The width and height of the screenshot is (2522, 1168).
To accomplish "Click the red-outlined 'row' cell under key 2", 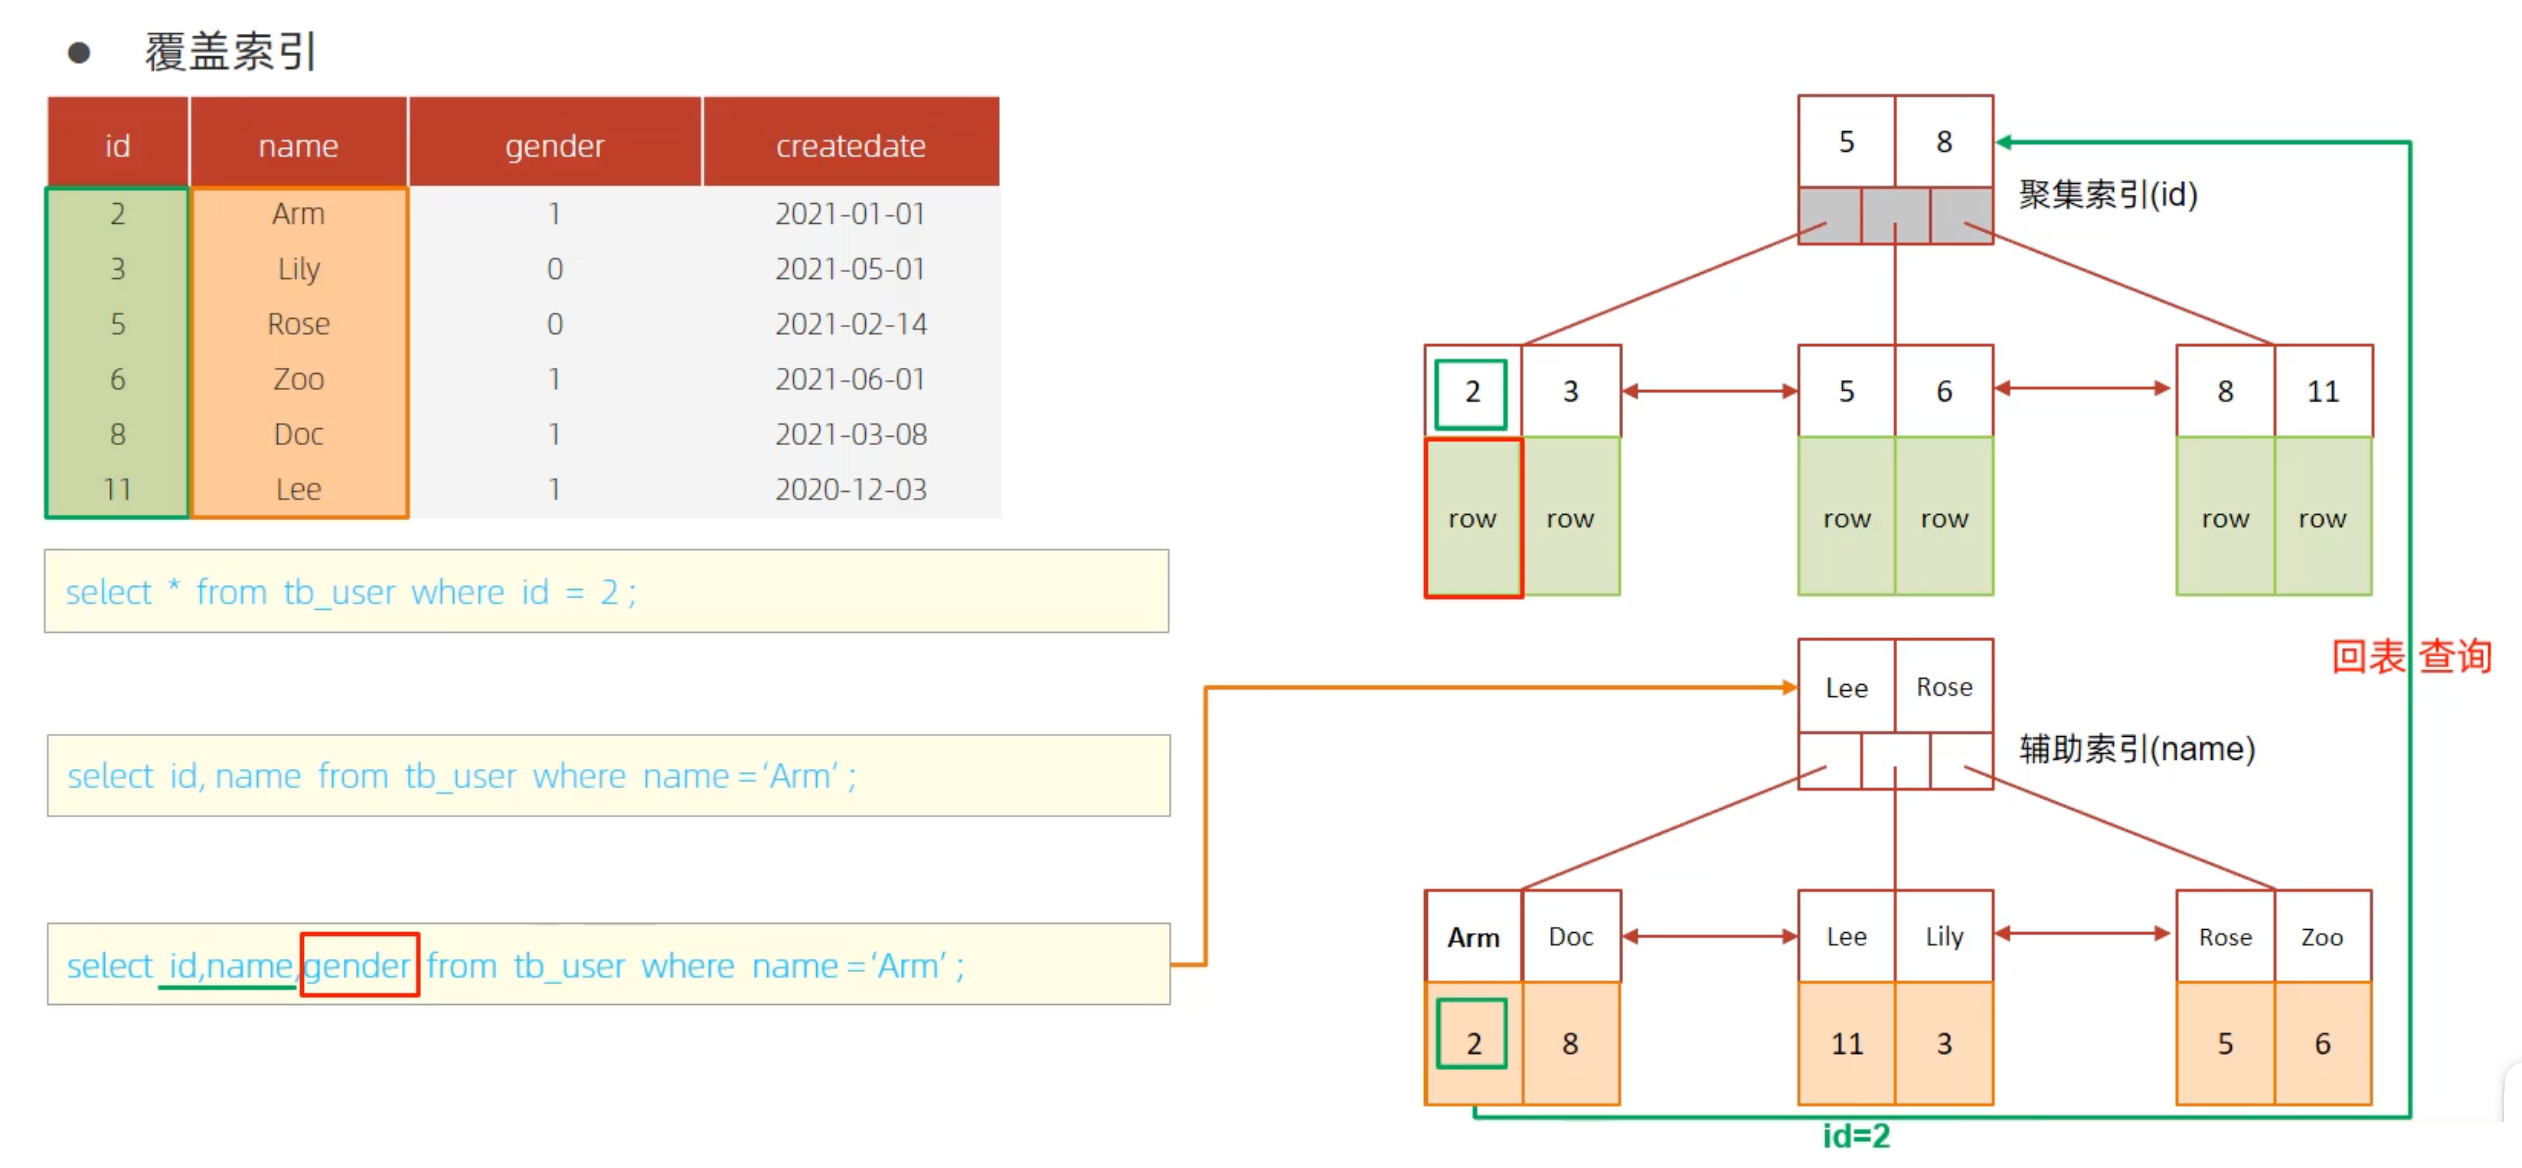I will pos(1473,518).
